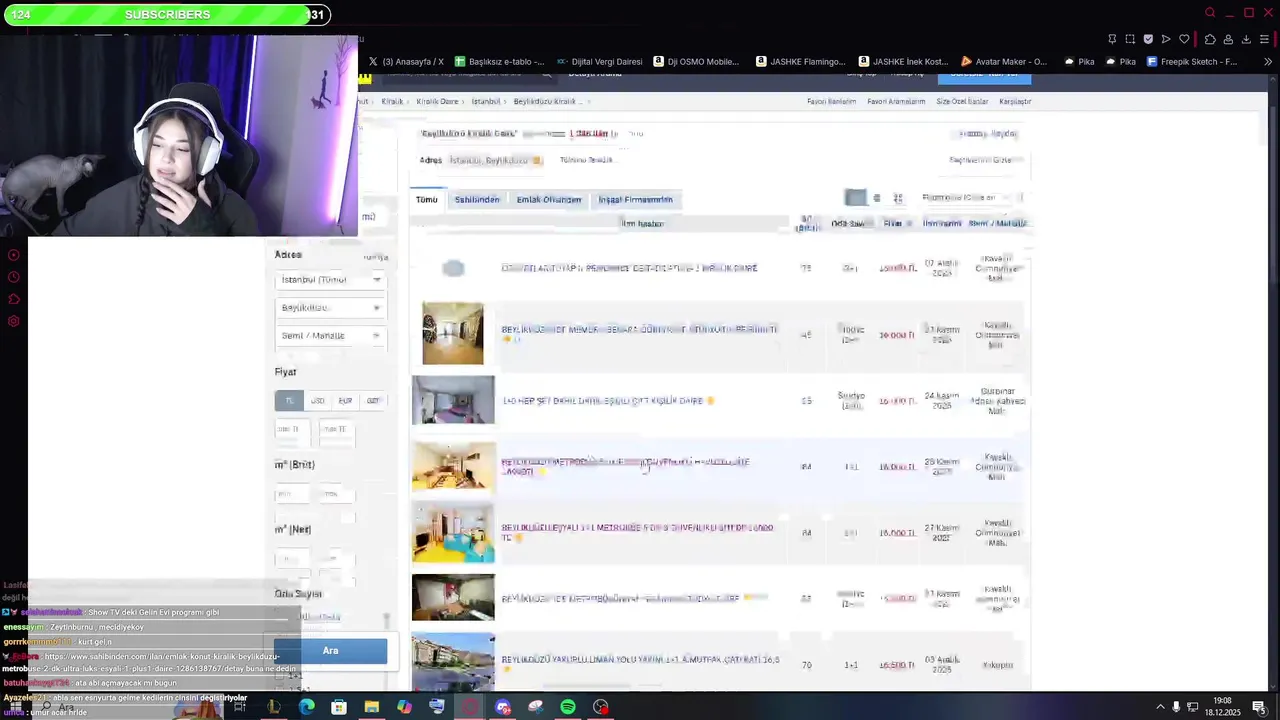Open Microsoft Edge from the taskbar
This screenshot has width=1280, height=720.
pos(307,707)
